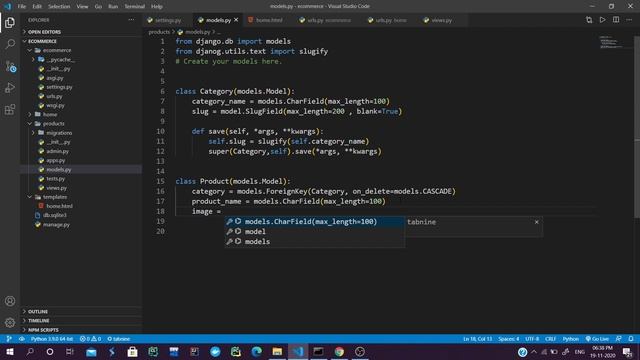Open Task View on the taskbar
The width and height of the screenshot is (640, 360).
(70, 352)
